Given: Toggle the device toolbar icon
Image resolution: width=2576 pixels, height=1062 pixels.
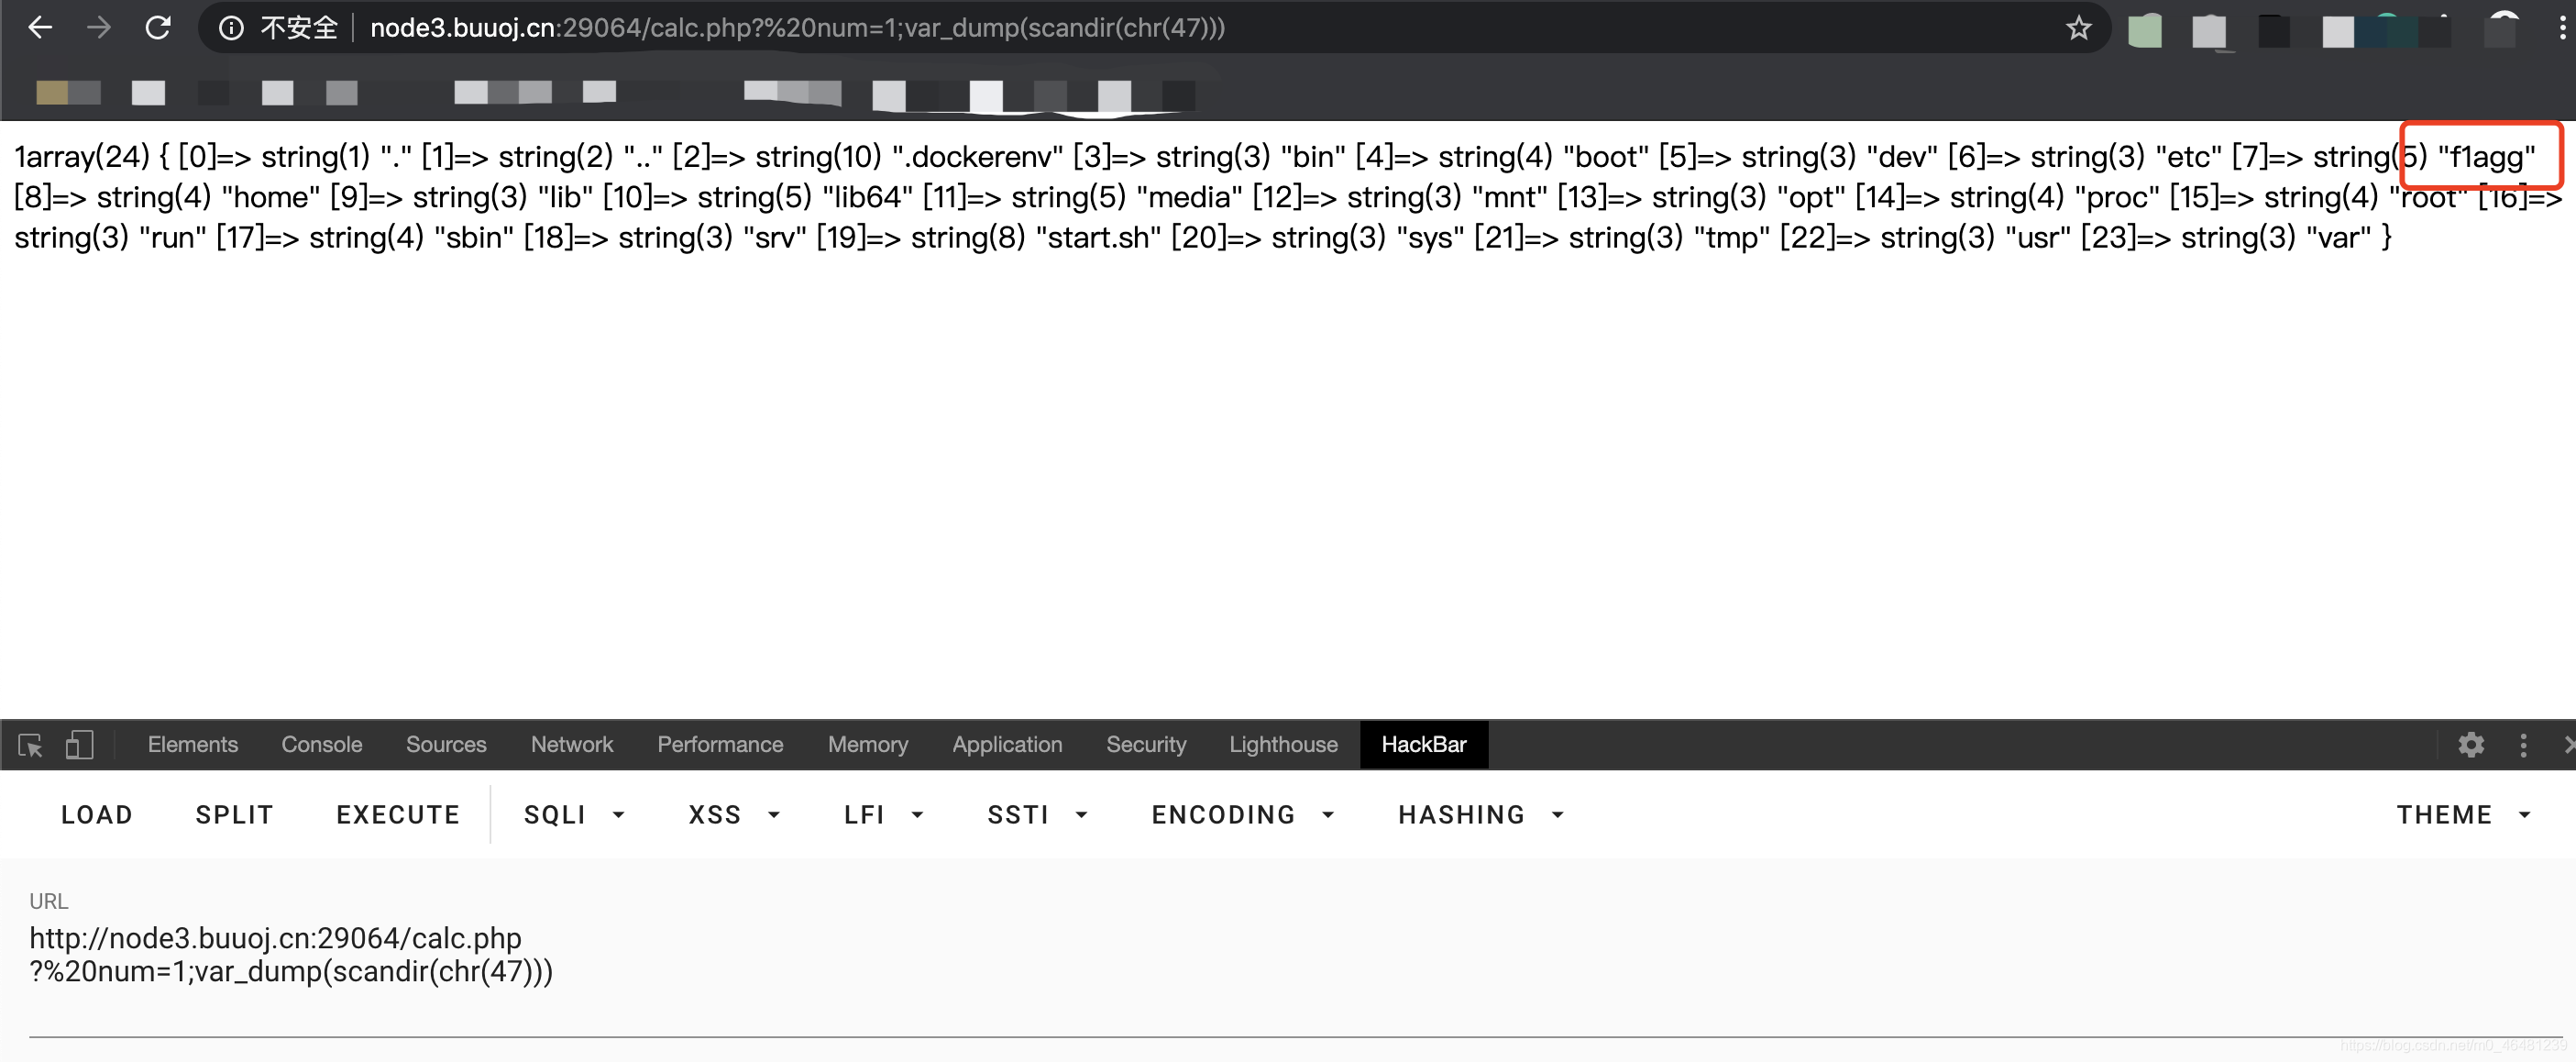Looking at the screenshot, I should (x=79, y=745).
